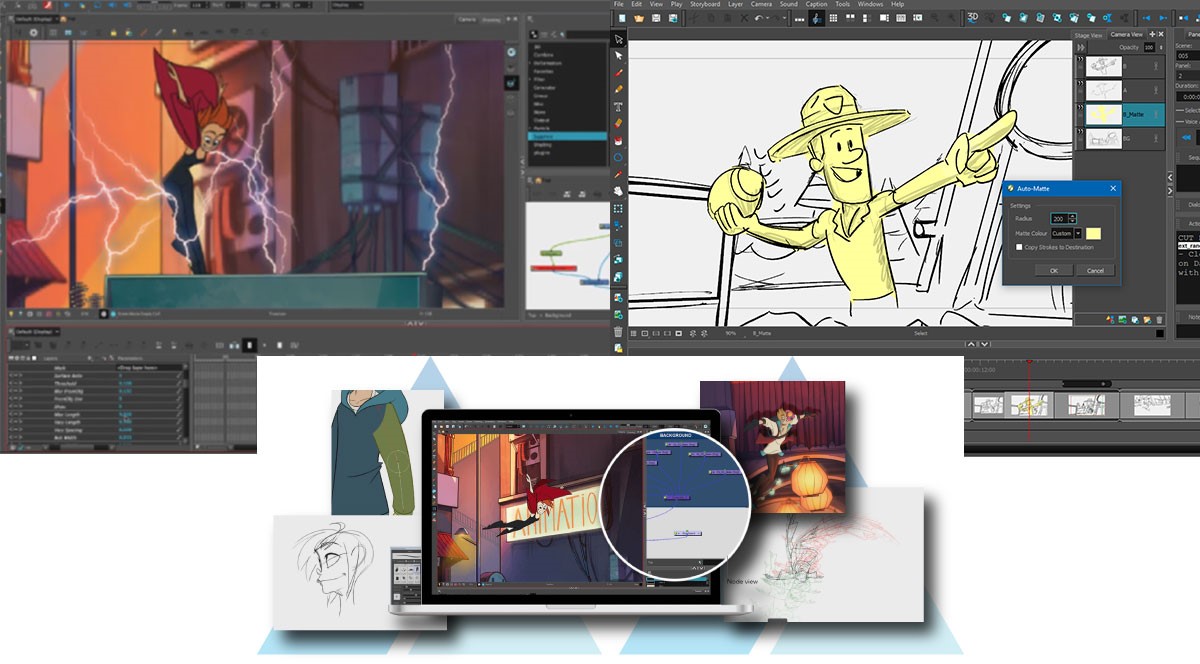Click the plus icon beside Camera View tab
The width and height of the screenshot is (1200, 664).
[x=1152, y=34]
